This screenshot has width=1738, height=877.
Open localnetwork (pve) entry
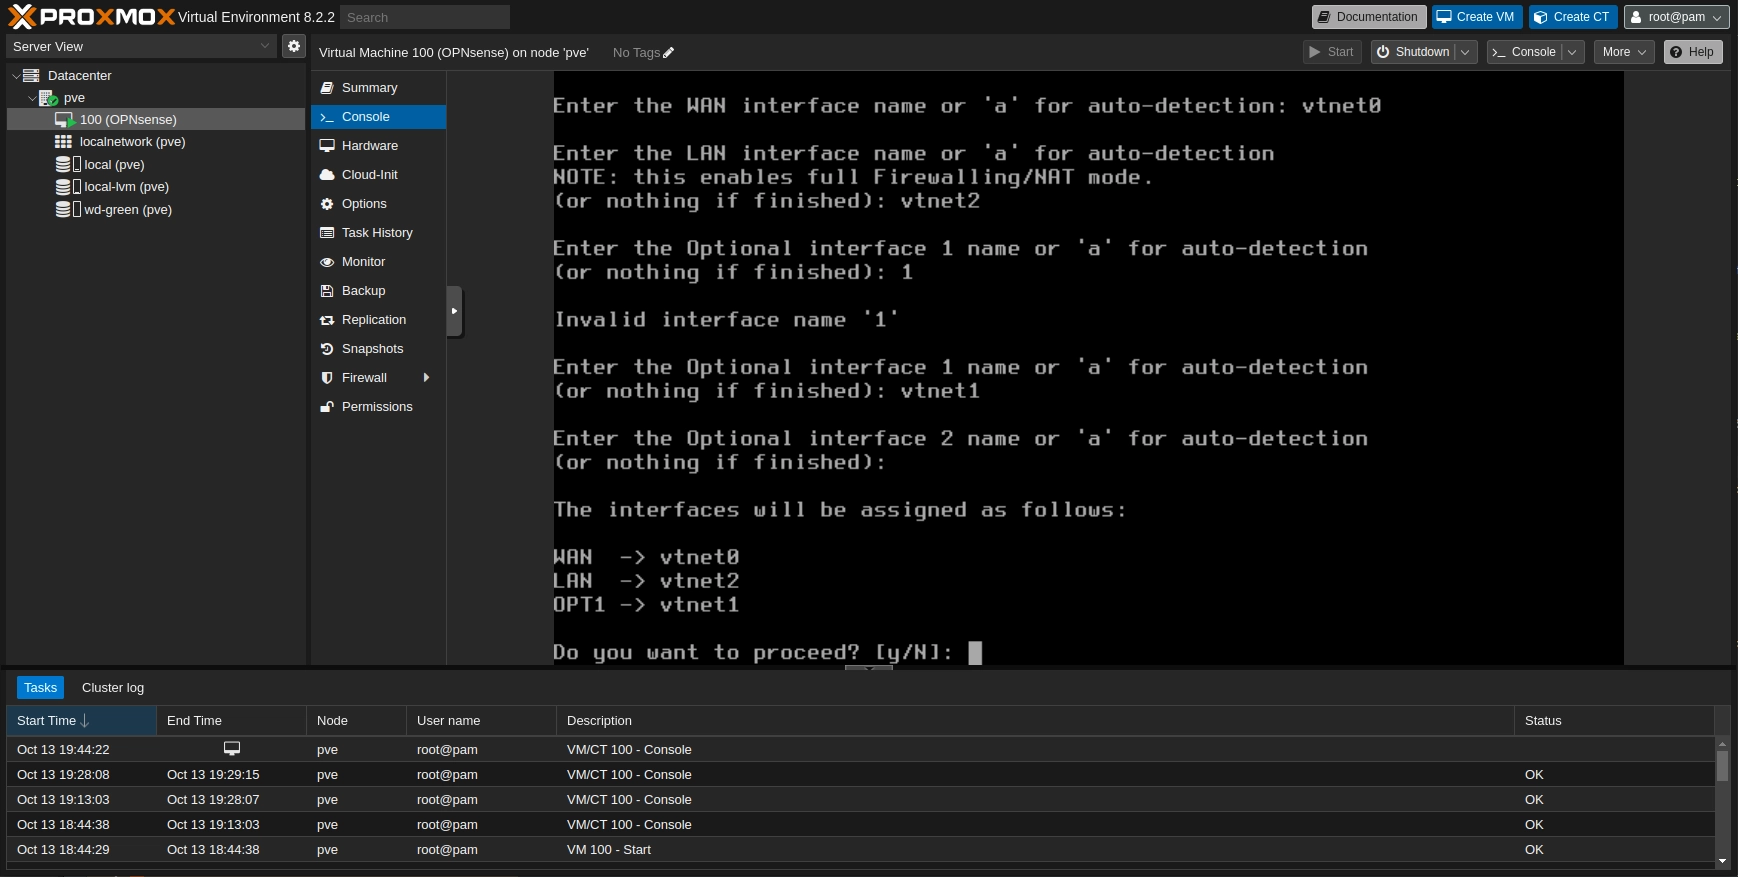(132, 142)
